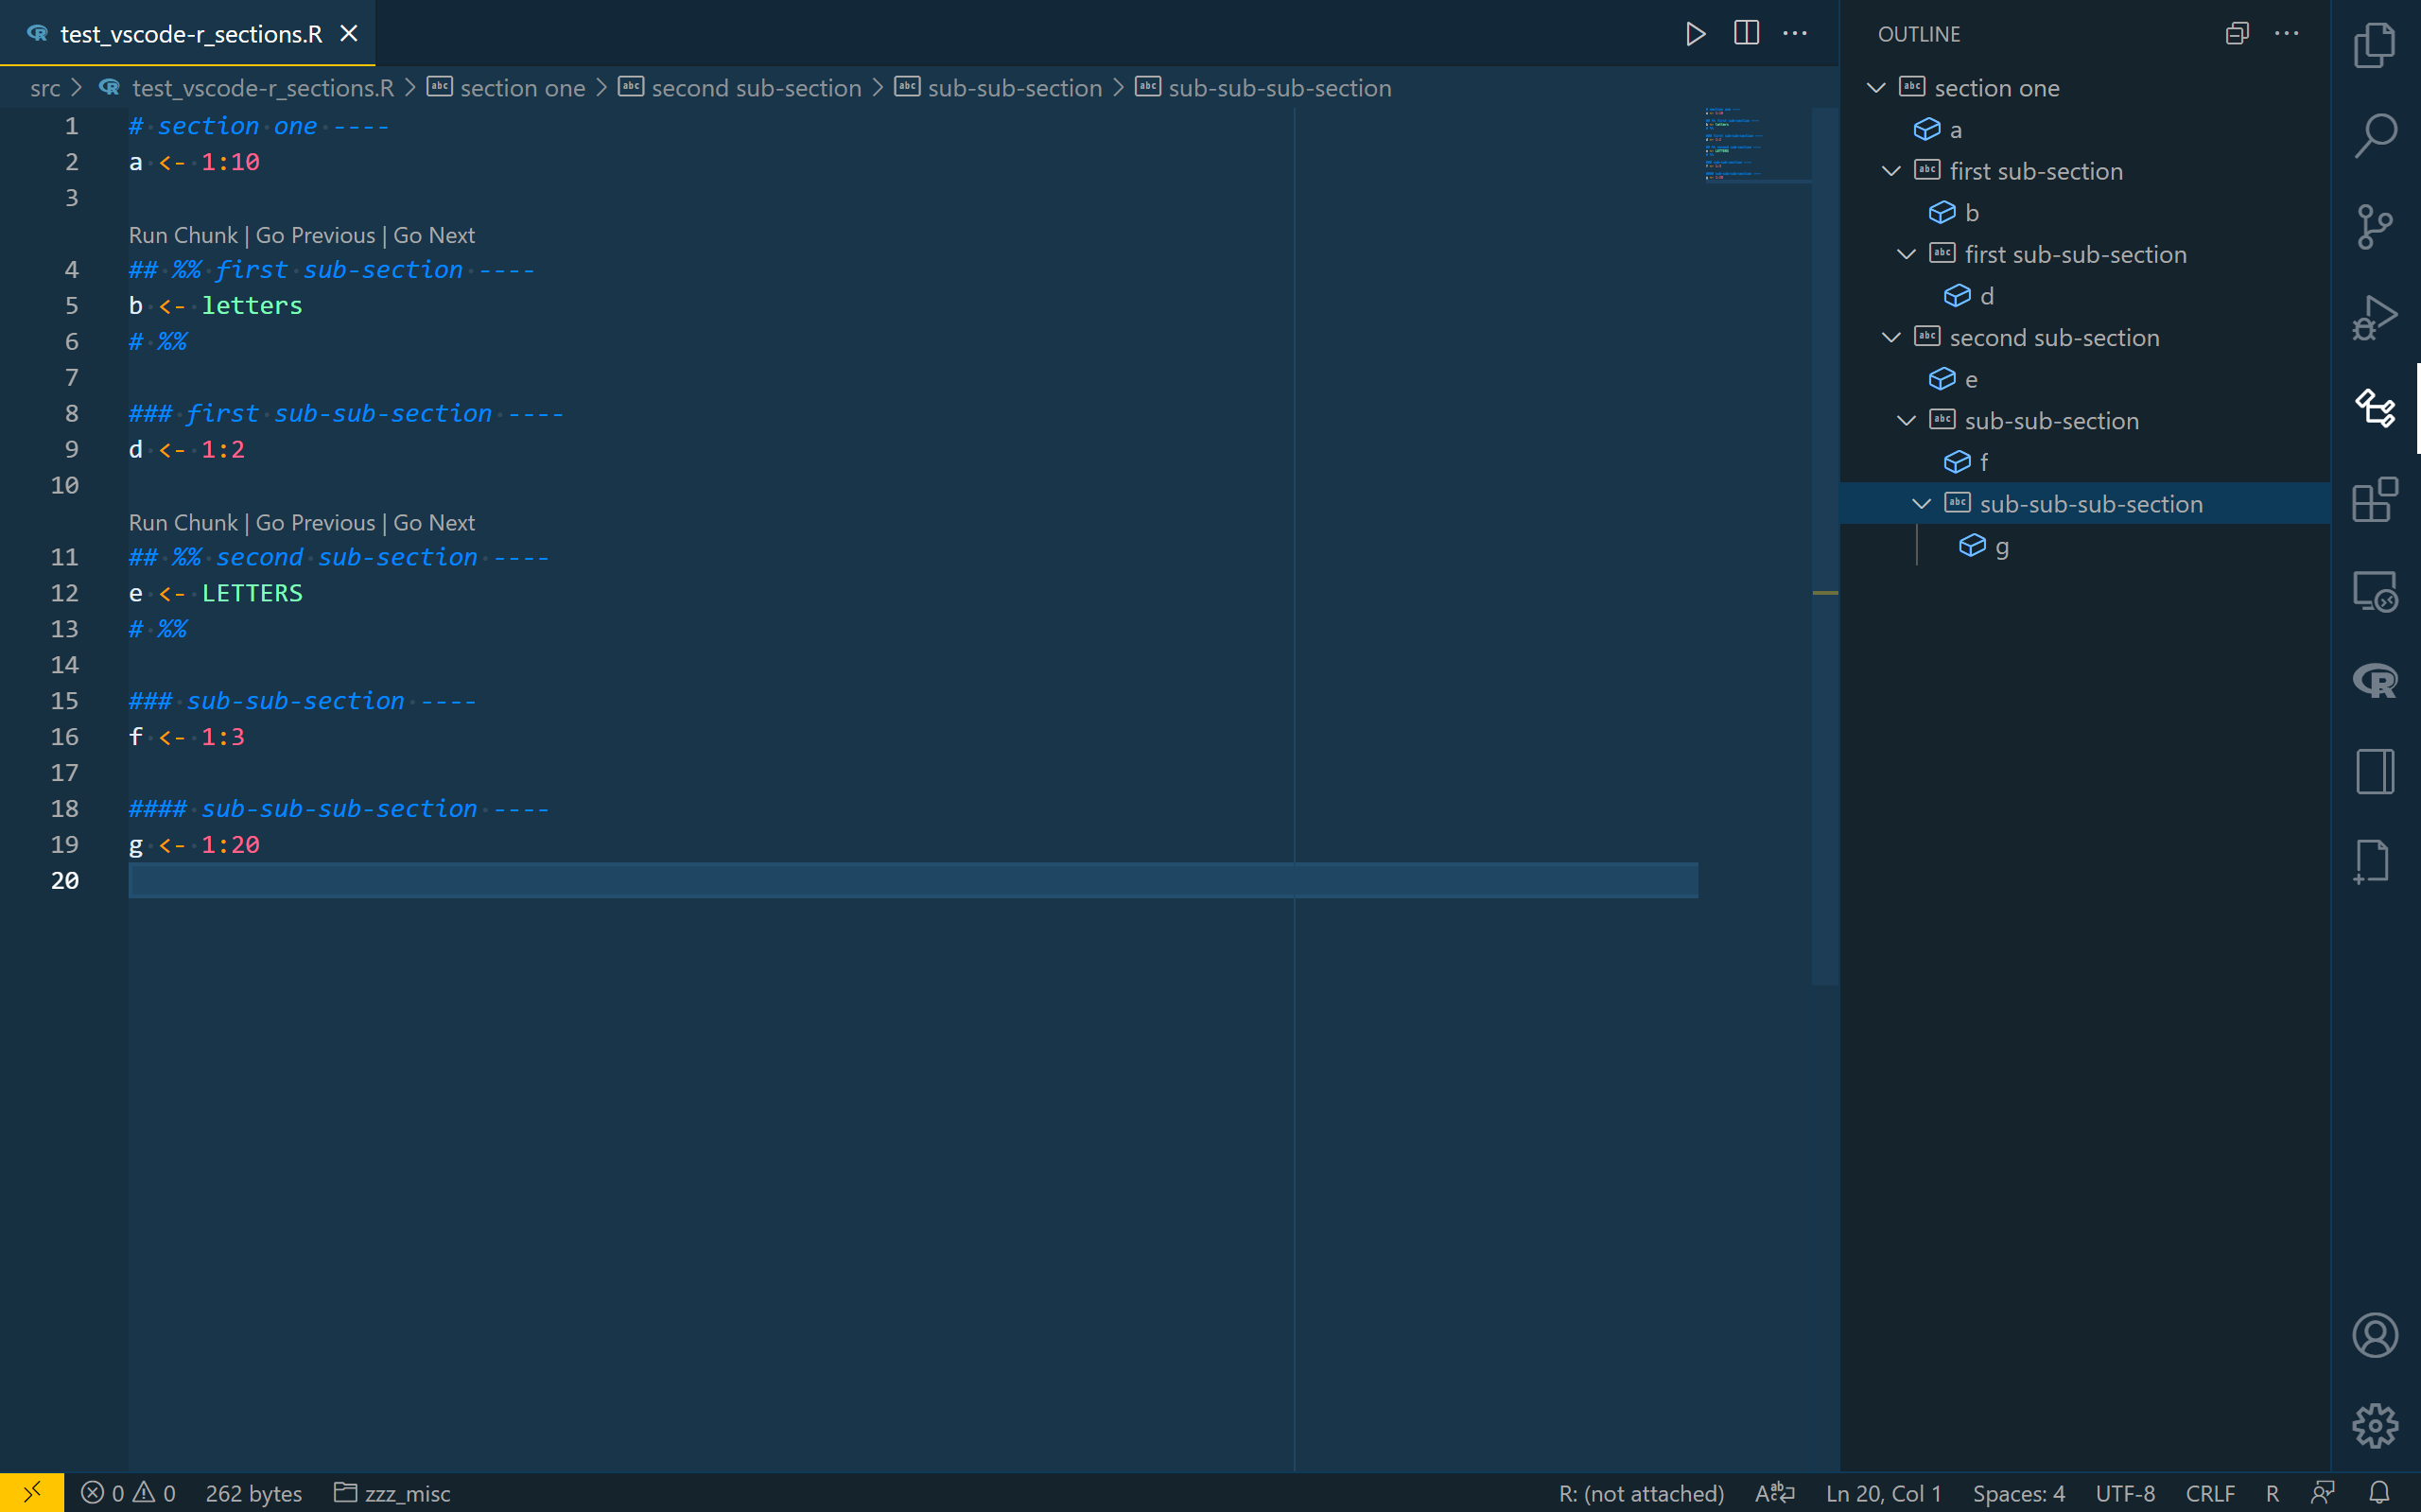Image resolution: width=2421 pixels, height=1512 pixels.
Task: Click 'second sub-section' in the breadcrumb
Action: click(x=755, y=88)
